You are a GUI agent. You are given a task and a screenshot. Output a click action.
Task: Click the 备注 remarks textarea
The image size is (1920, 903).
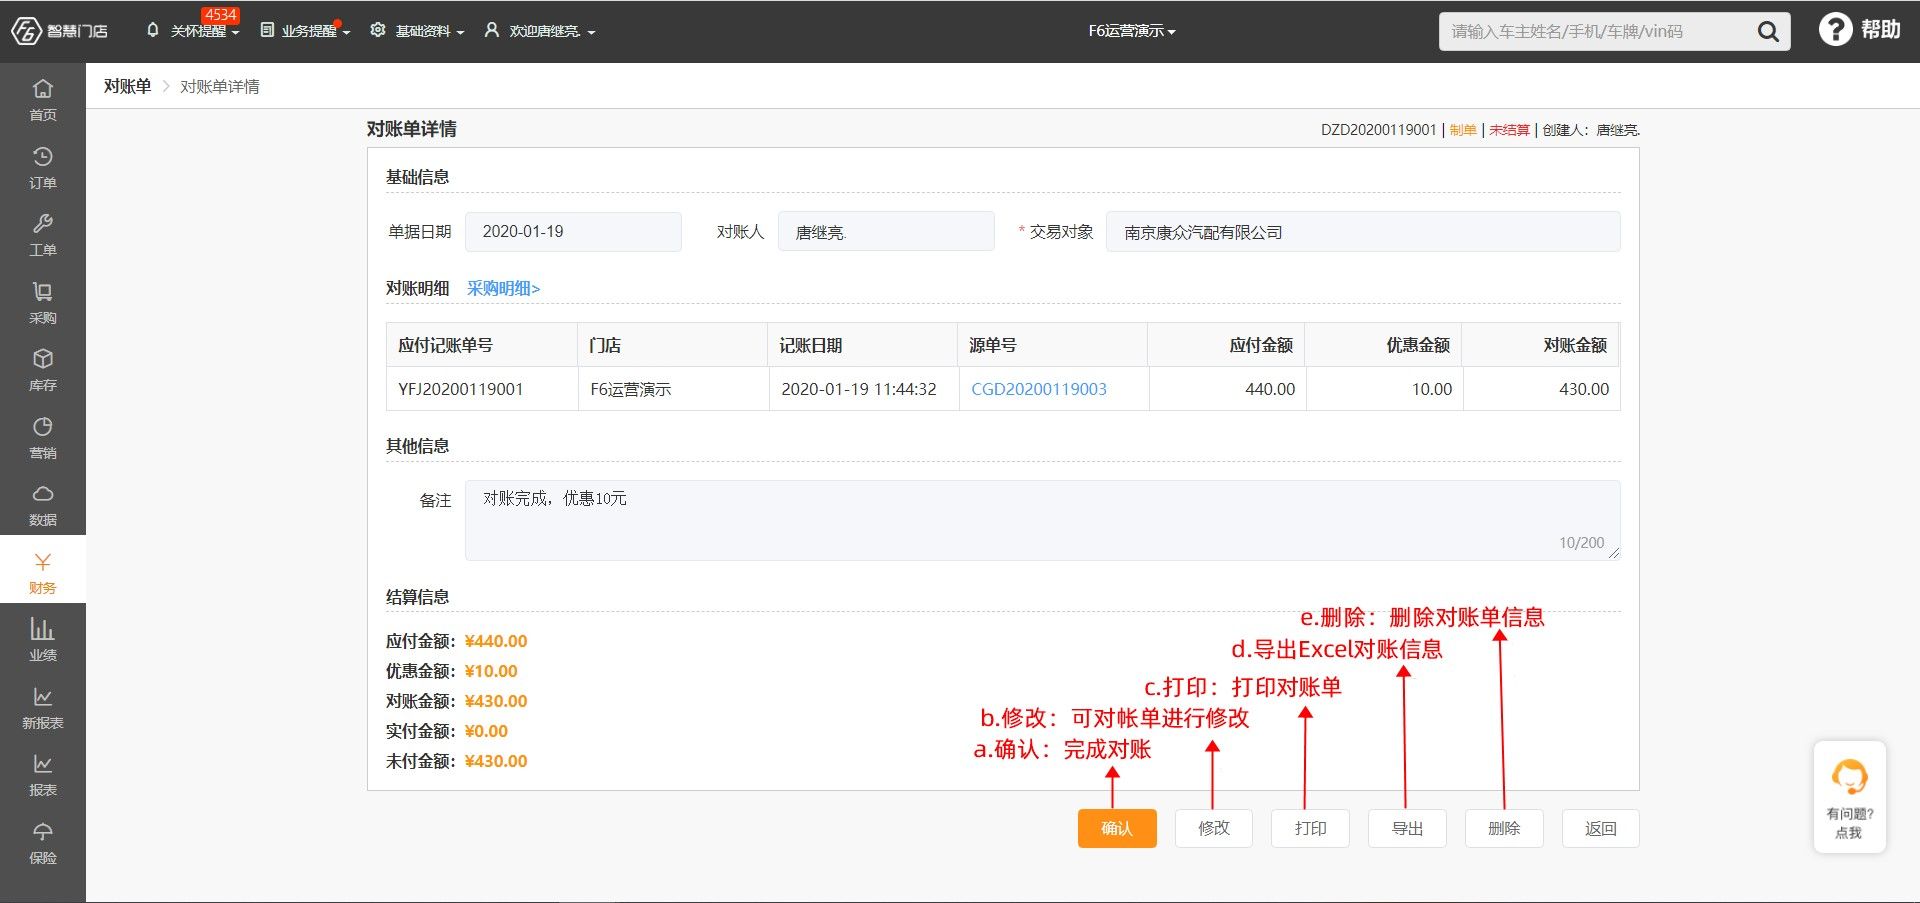pyautogui.click(x=1042, y=519)
